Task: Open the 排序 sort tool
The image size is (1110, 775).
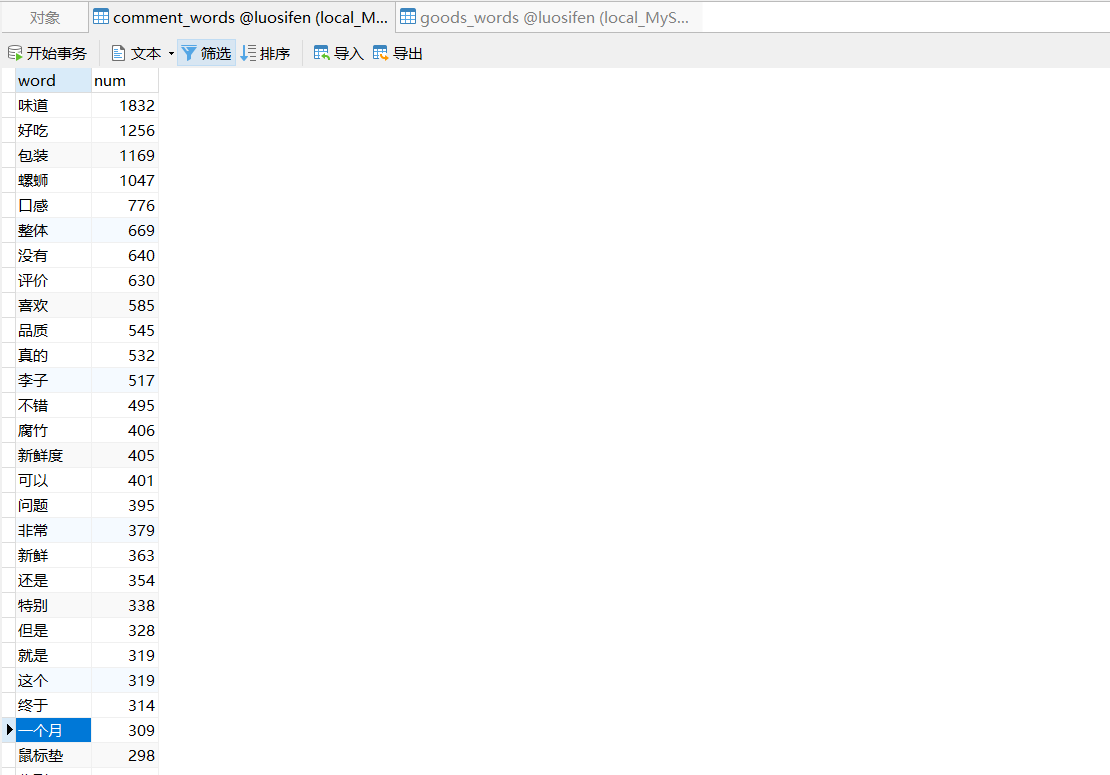Action: tap(265, 53)
